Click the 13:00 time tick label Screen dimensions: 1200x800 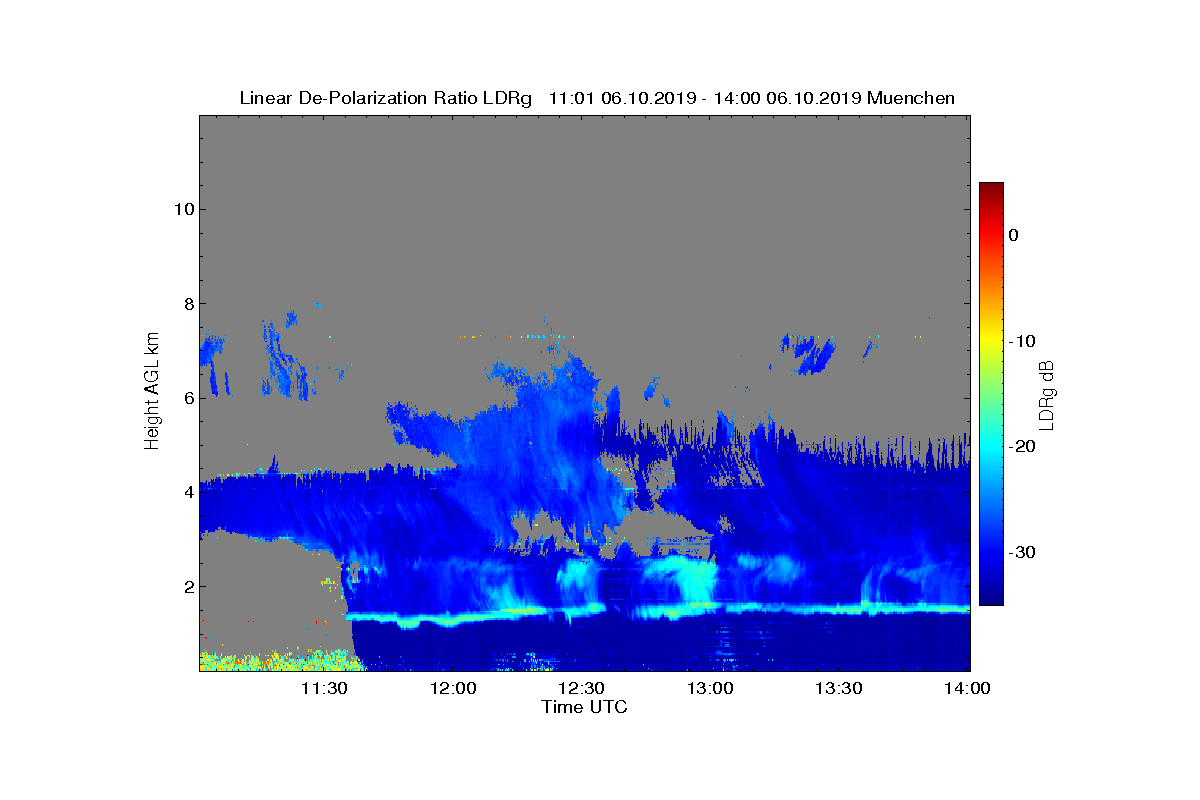pyautogui.click(x=710, y=688)
